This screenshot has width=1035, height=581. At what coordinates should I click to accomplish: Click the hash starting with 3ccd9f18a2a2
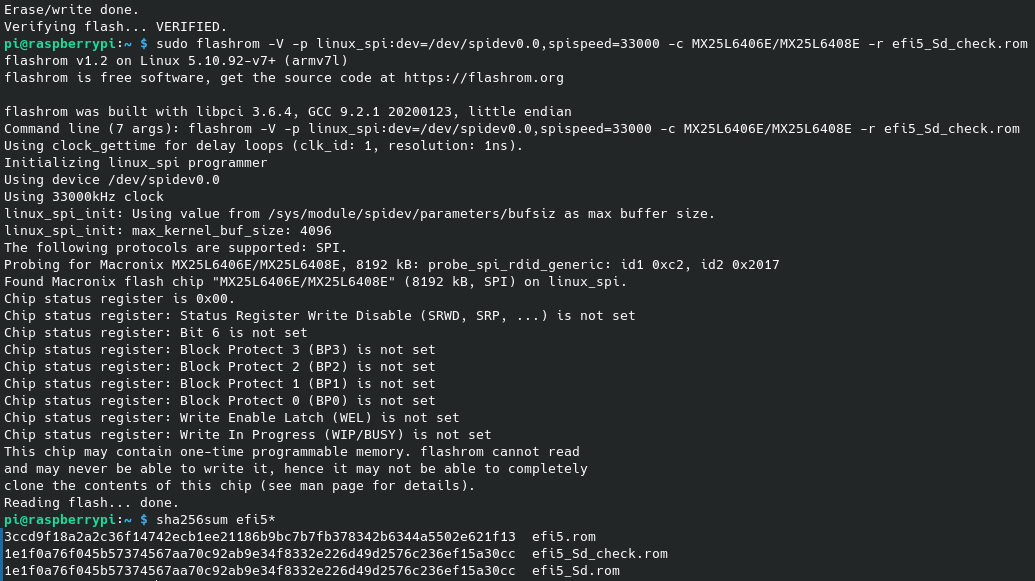[x=259, y=537]
